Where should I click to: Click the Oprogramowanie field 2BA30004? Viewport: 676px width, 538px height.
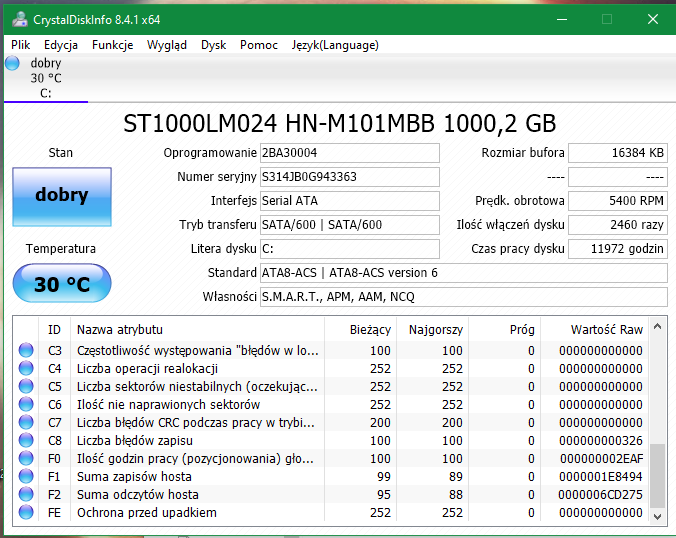350,153
